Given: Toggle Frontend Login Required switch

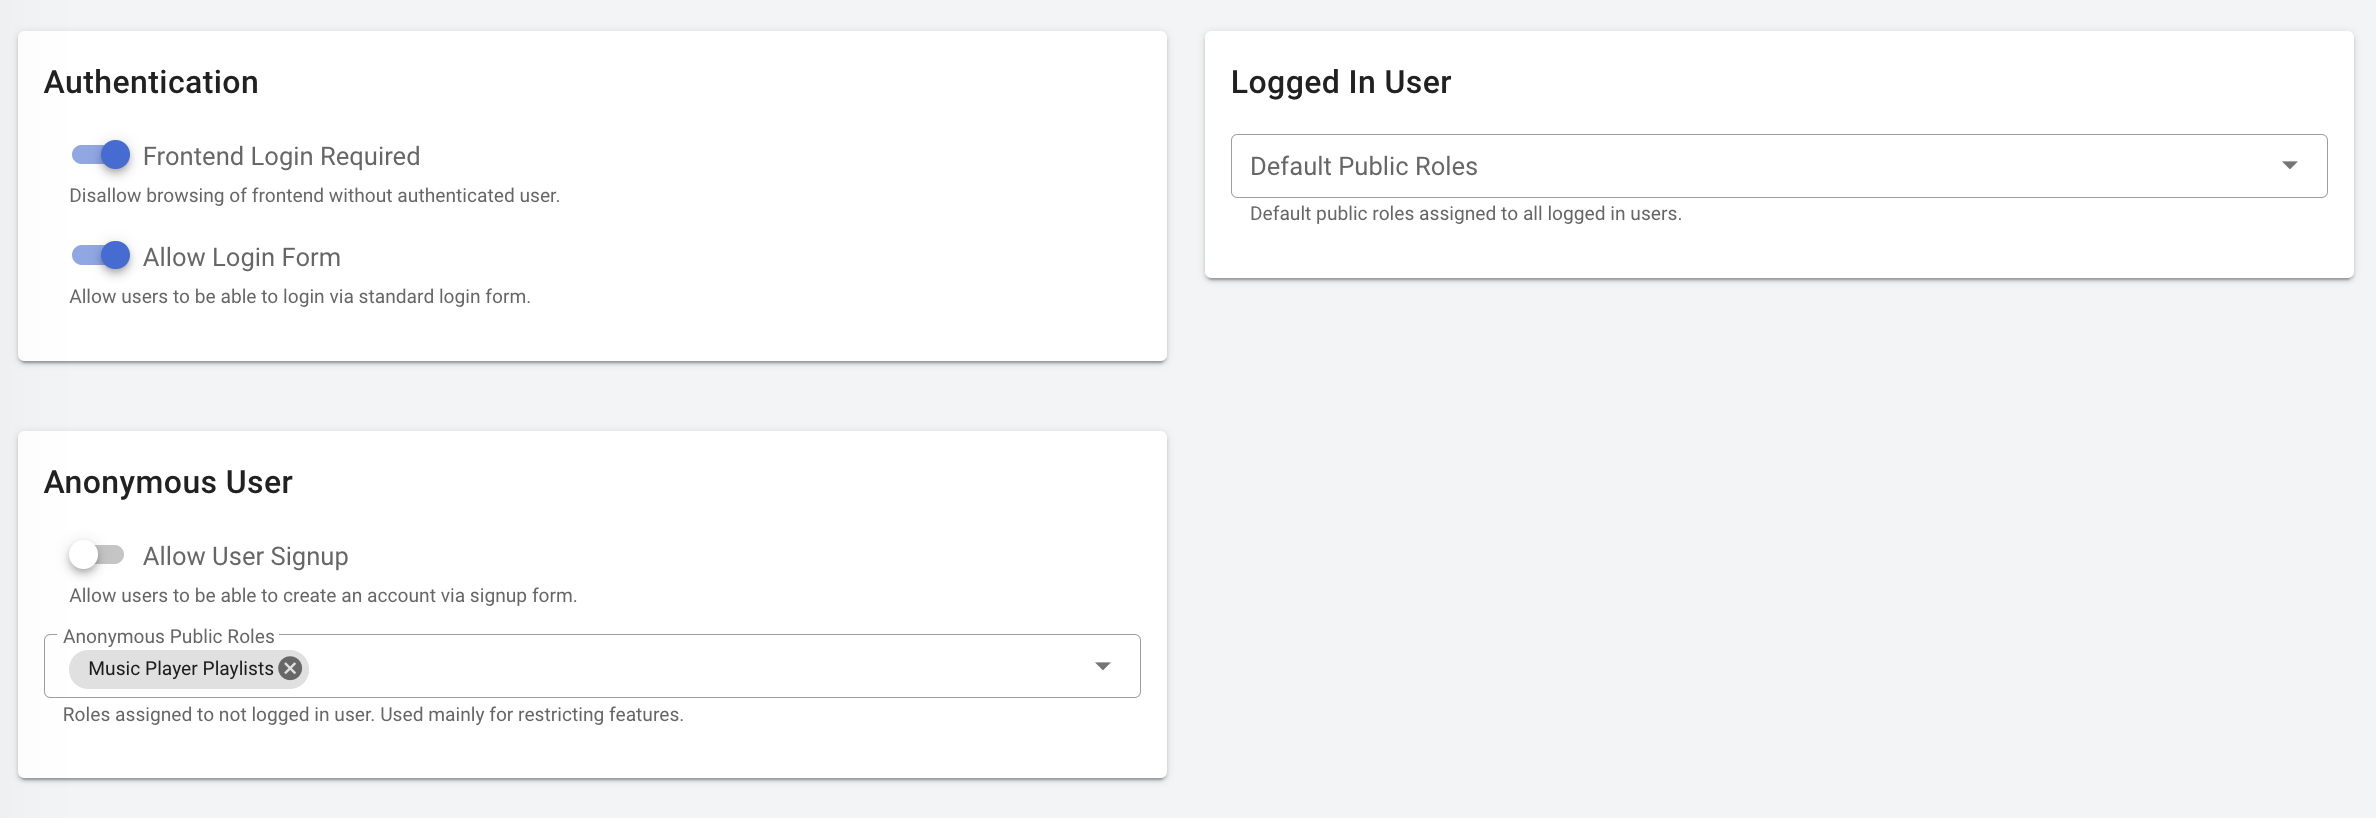Looking at the screenshot, I should [101, 155].
